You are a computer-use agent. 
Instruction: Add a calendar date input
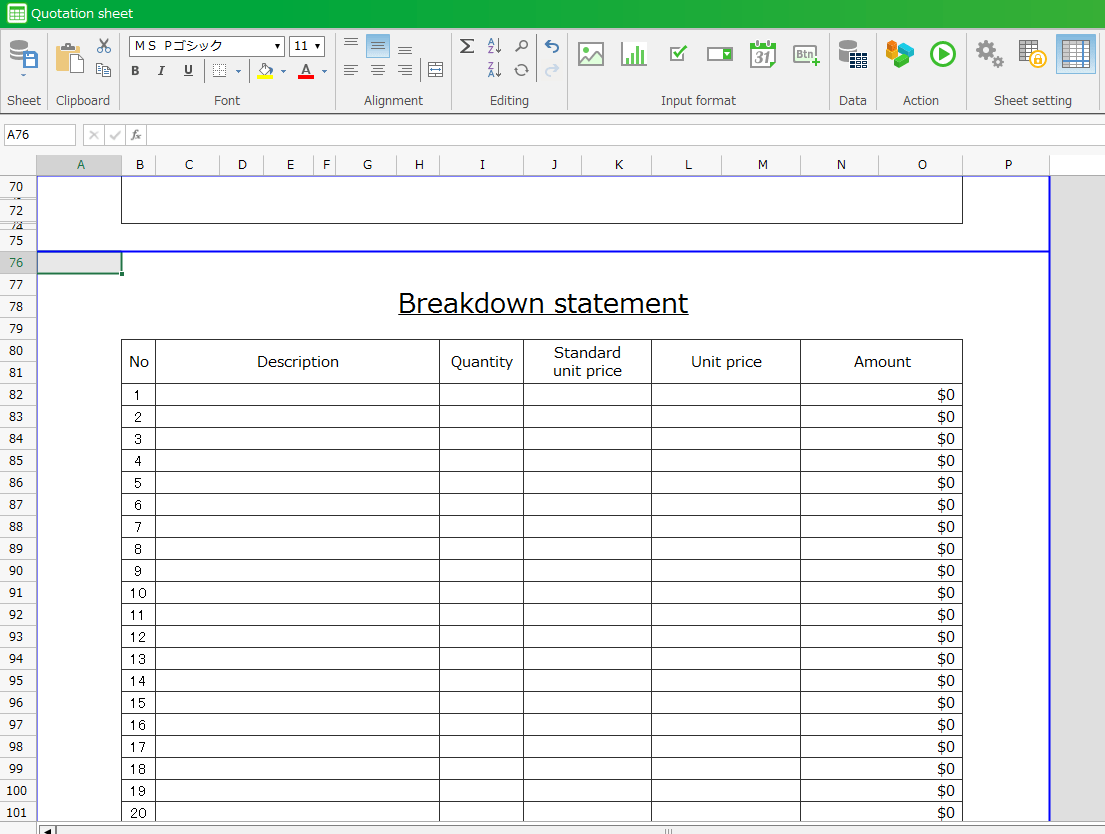tap(763, 55)
